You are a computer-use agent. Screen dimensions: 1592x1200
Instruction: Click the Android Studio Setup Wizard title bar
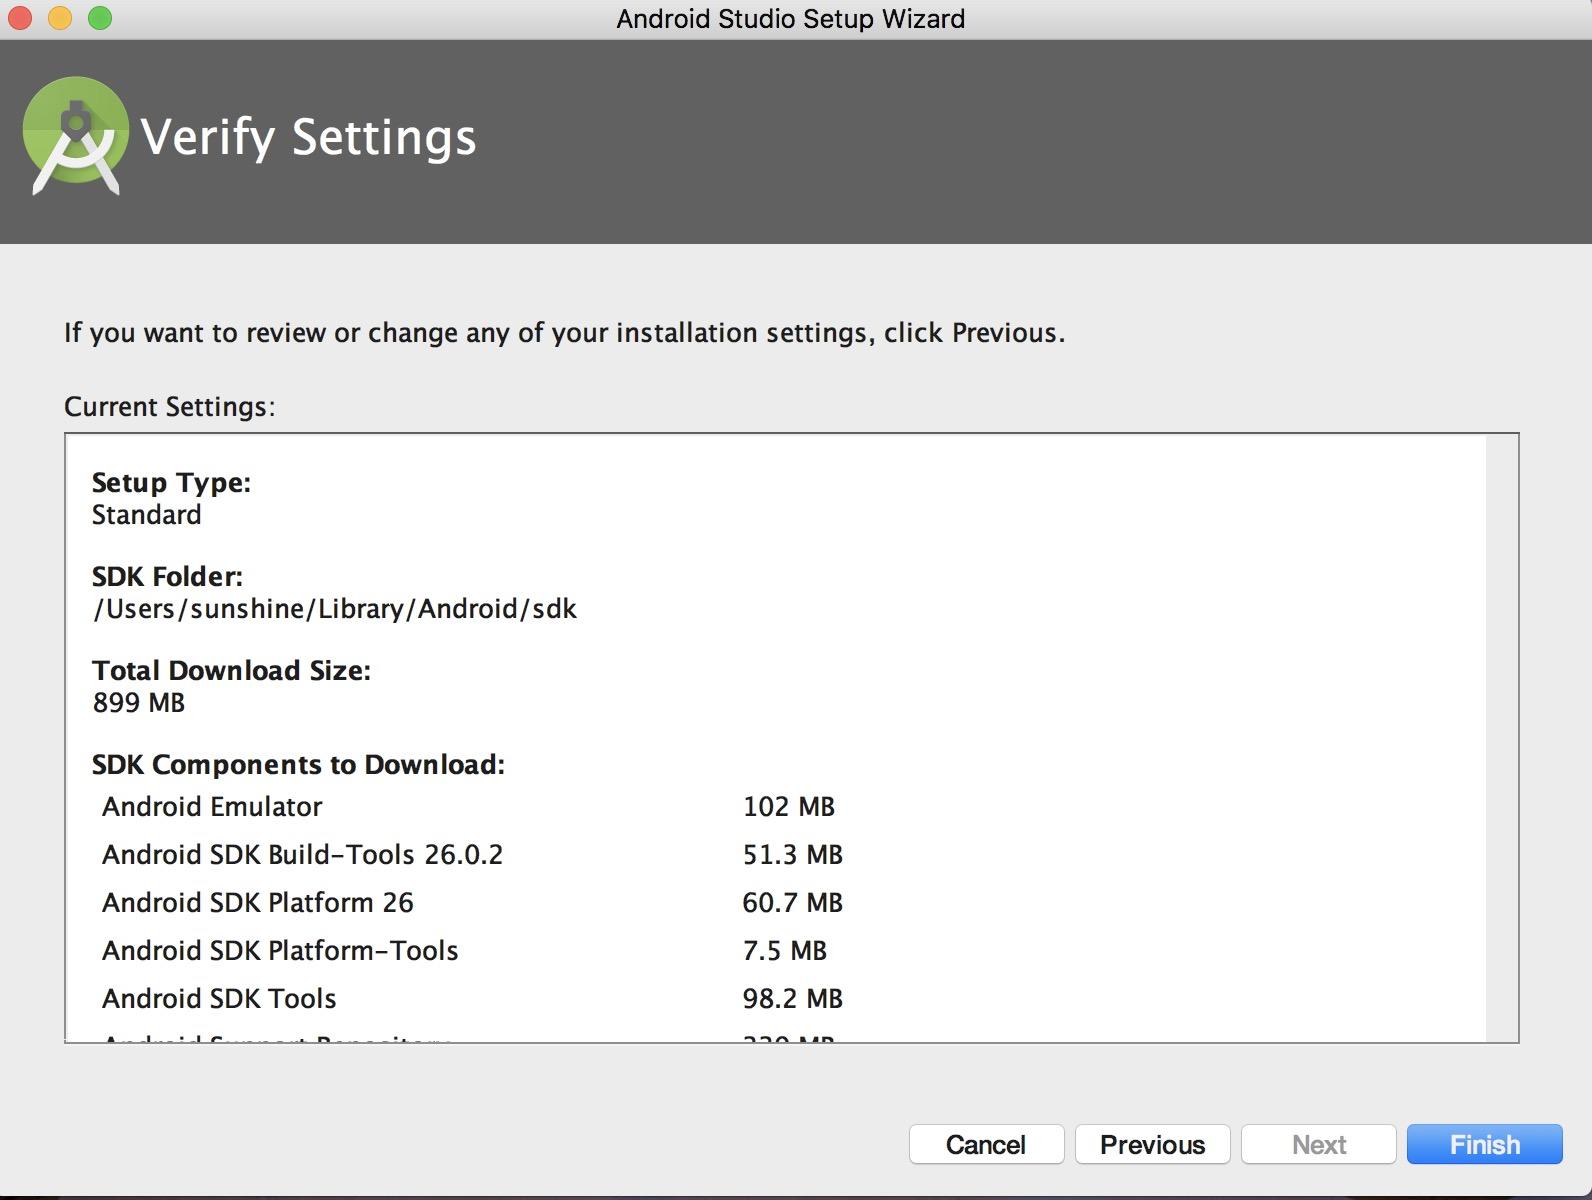[x=790, y=19]
